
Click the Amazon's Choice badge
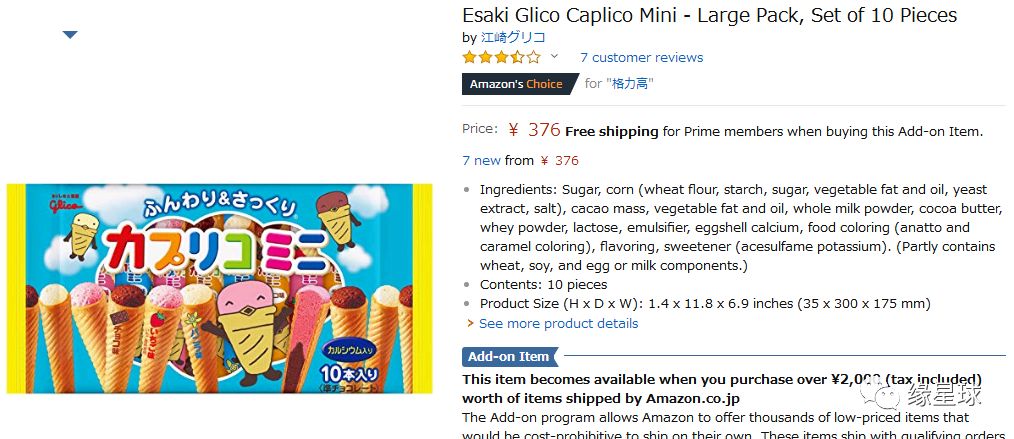pyautogui.click(x=517, y=84)
